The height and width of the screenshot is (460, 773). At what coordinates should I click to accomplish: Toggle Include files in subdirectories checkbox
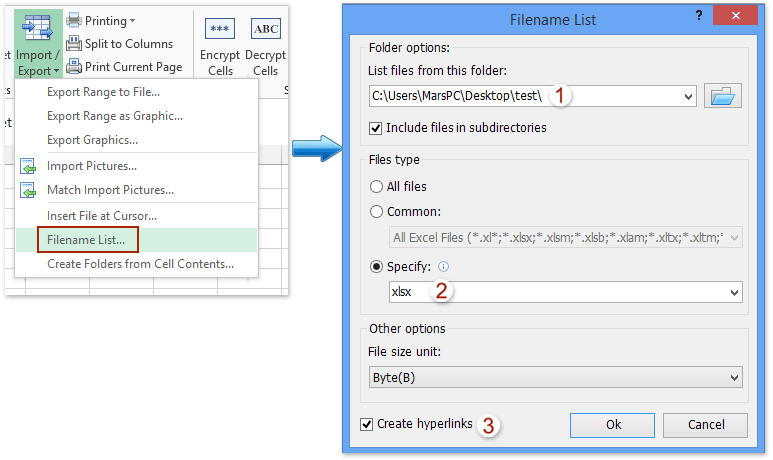[376, 128]
